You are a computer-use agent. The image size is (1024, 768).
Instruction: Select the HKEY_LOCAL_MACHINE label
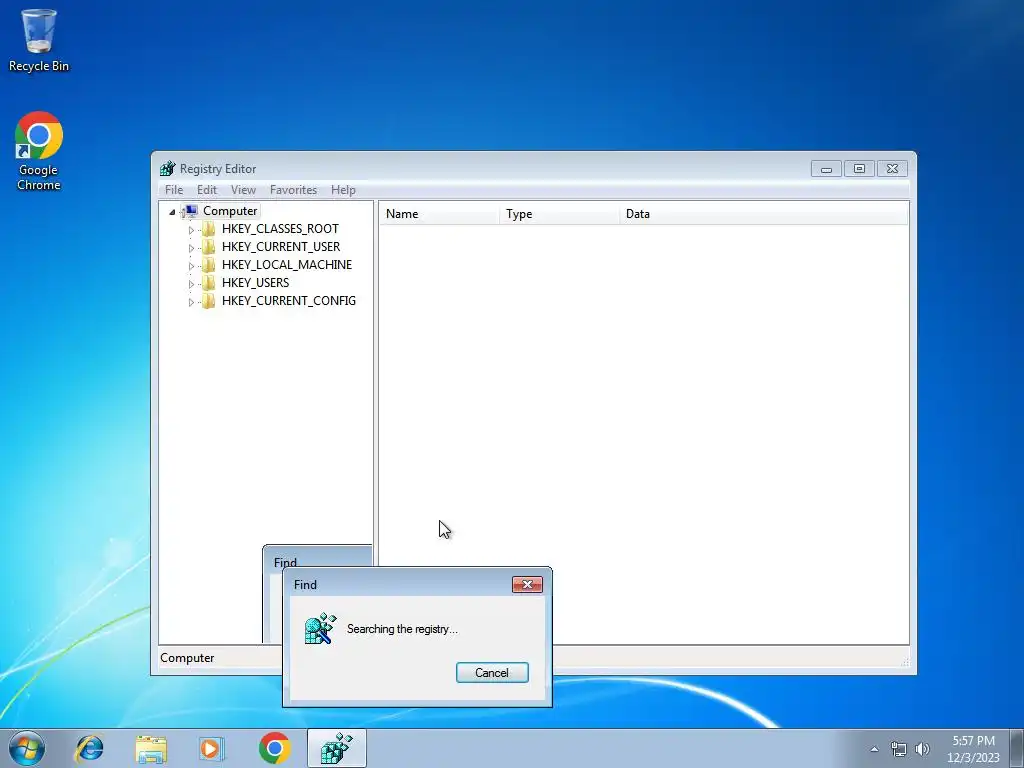tap(287, 264)
